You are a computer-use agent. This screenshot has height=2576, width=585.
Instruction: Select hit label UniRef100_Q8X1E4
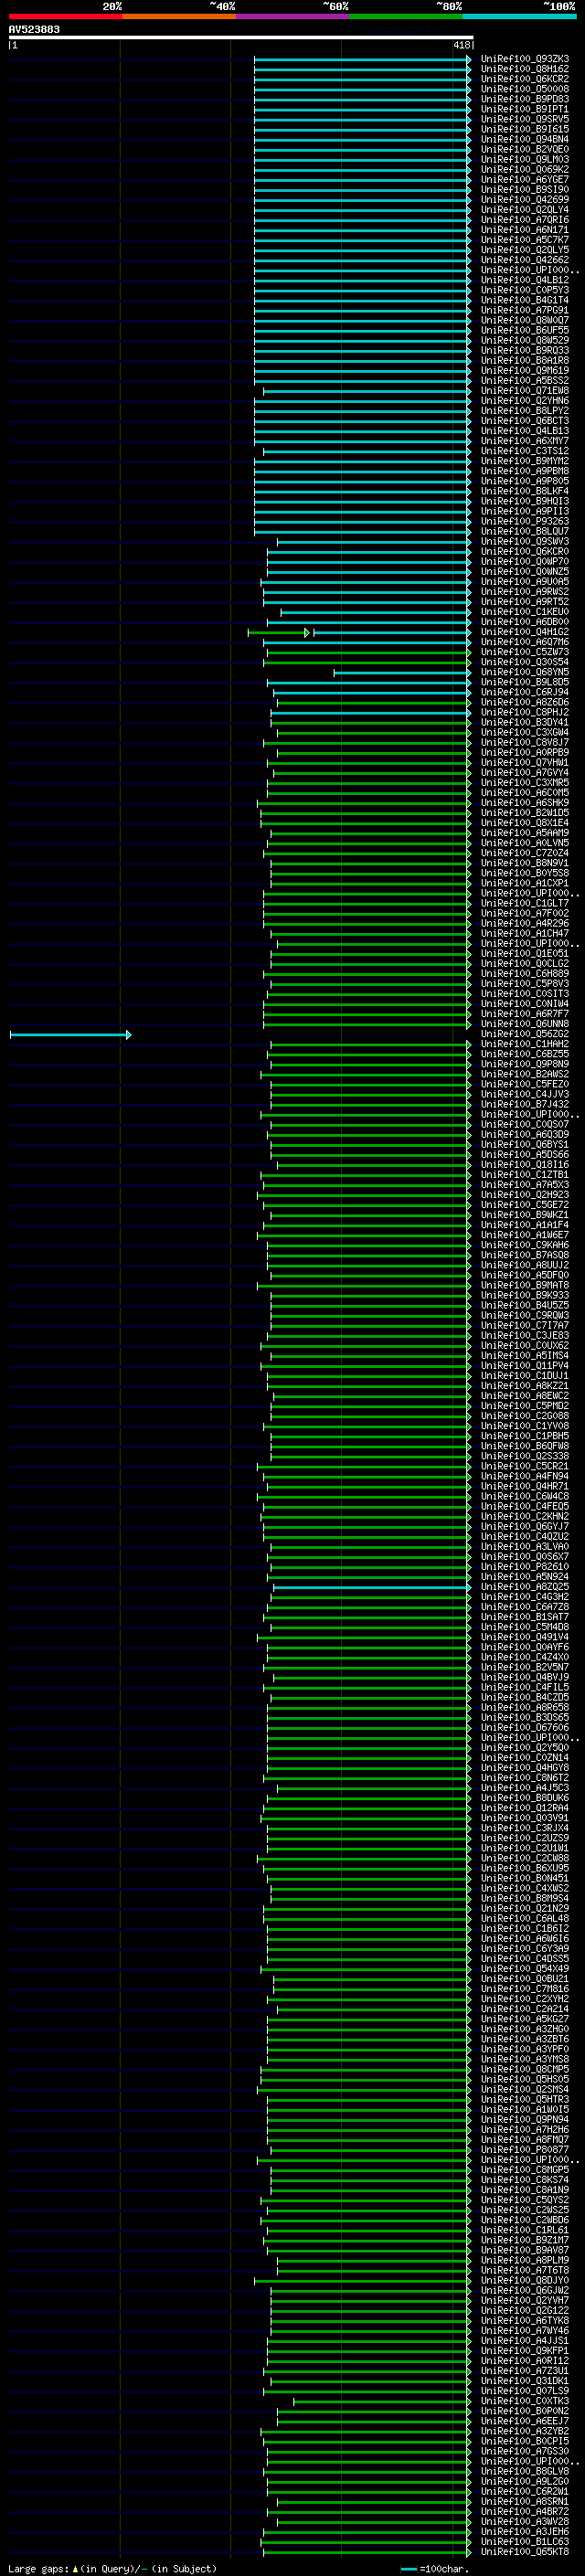coord(525,823)
